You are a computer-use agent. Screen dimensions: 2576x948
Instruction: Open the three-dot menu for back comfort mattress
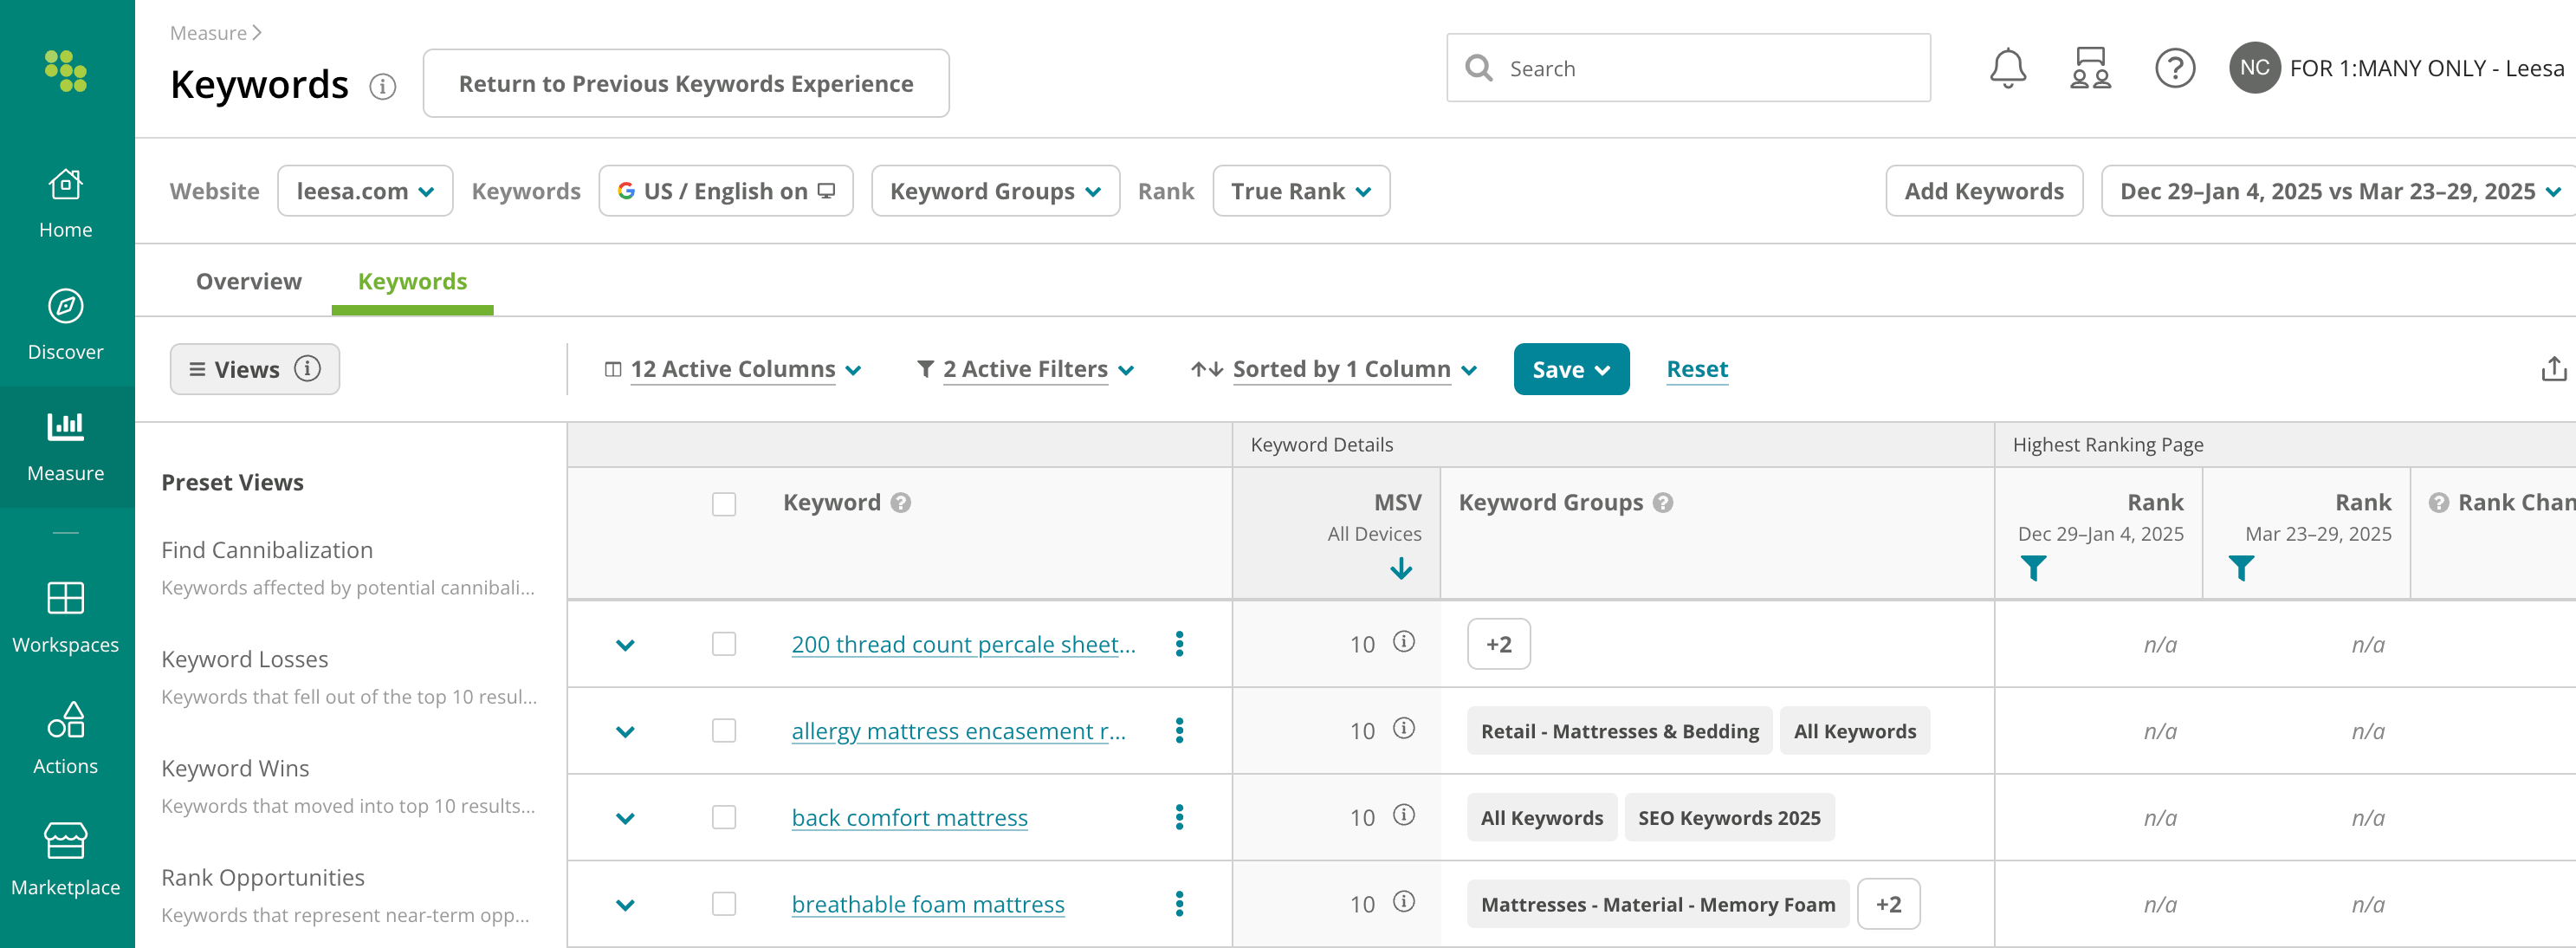click(x=1179, y=817)
